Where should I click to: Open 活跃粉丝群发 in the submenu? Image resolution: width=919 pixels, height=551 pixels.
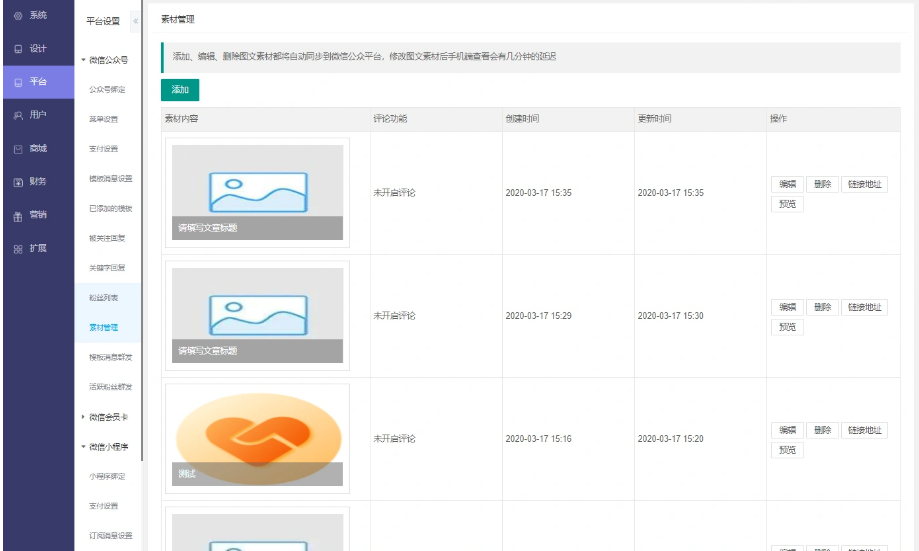tap(111, 387)
